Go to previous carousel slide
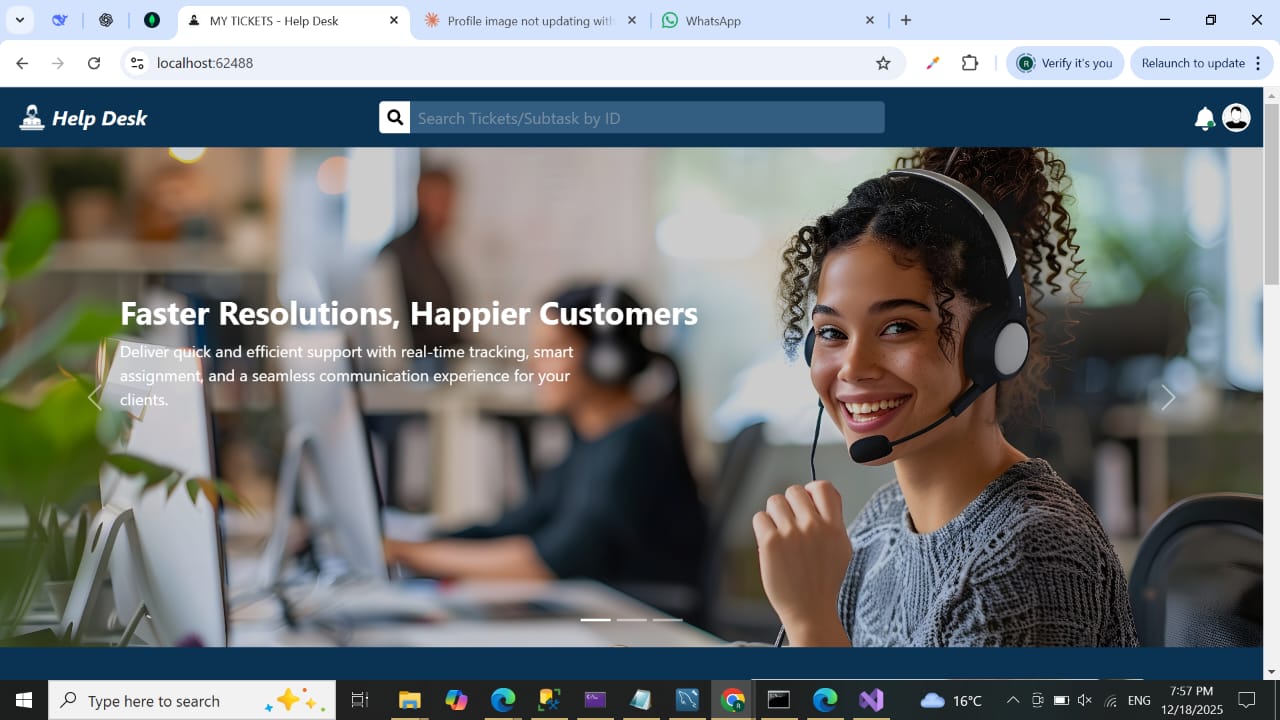 (x=95, y=398)
